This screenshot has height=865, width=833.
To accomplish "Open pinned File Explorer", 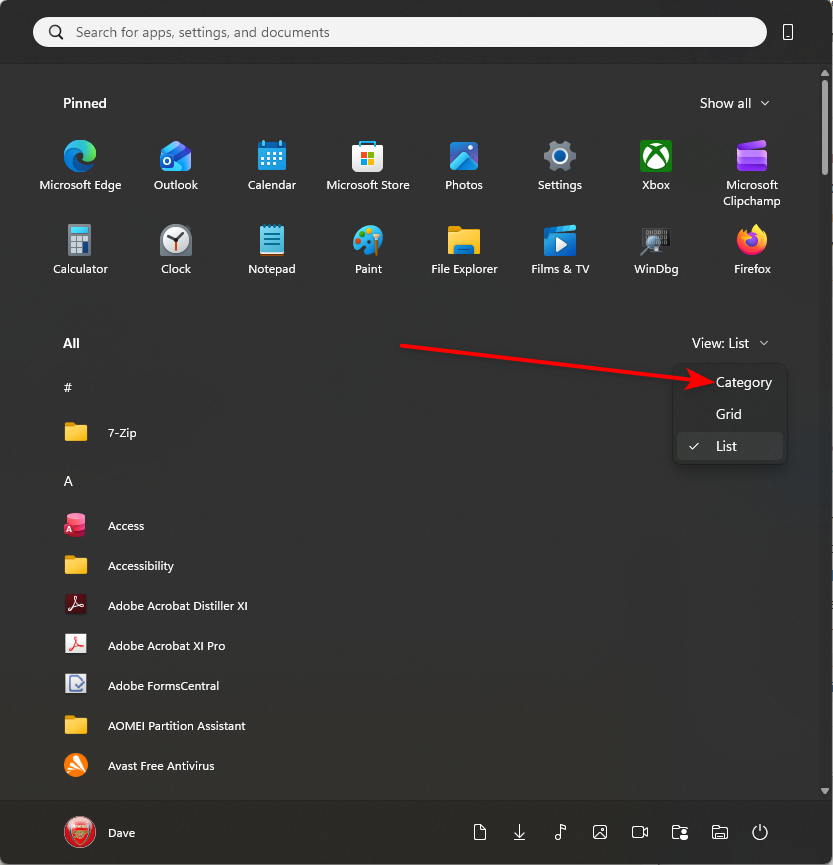I will point(463,249).
